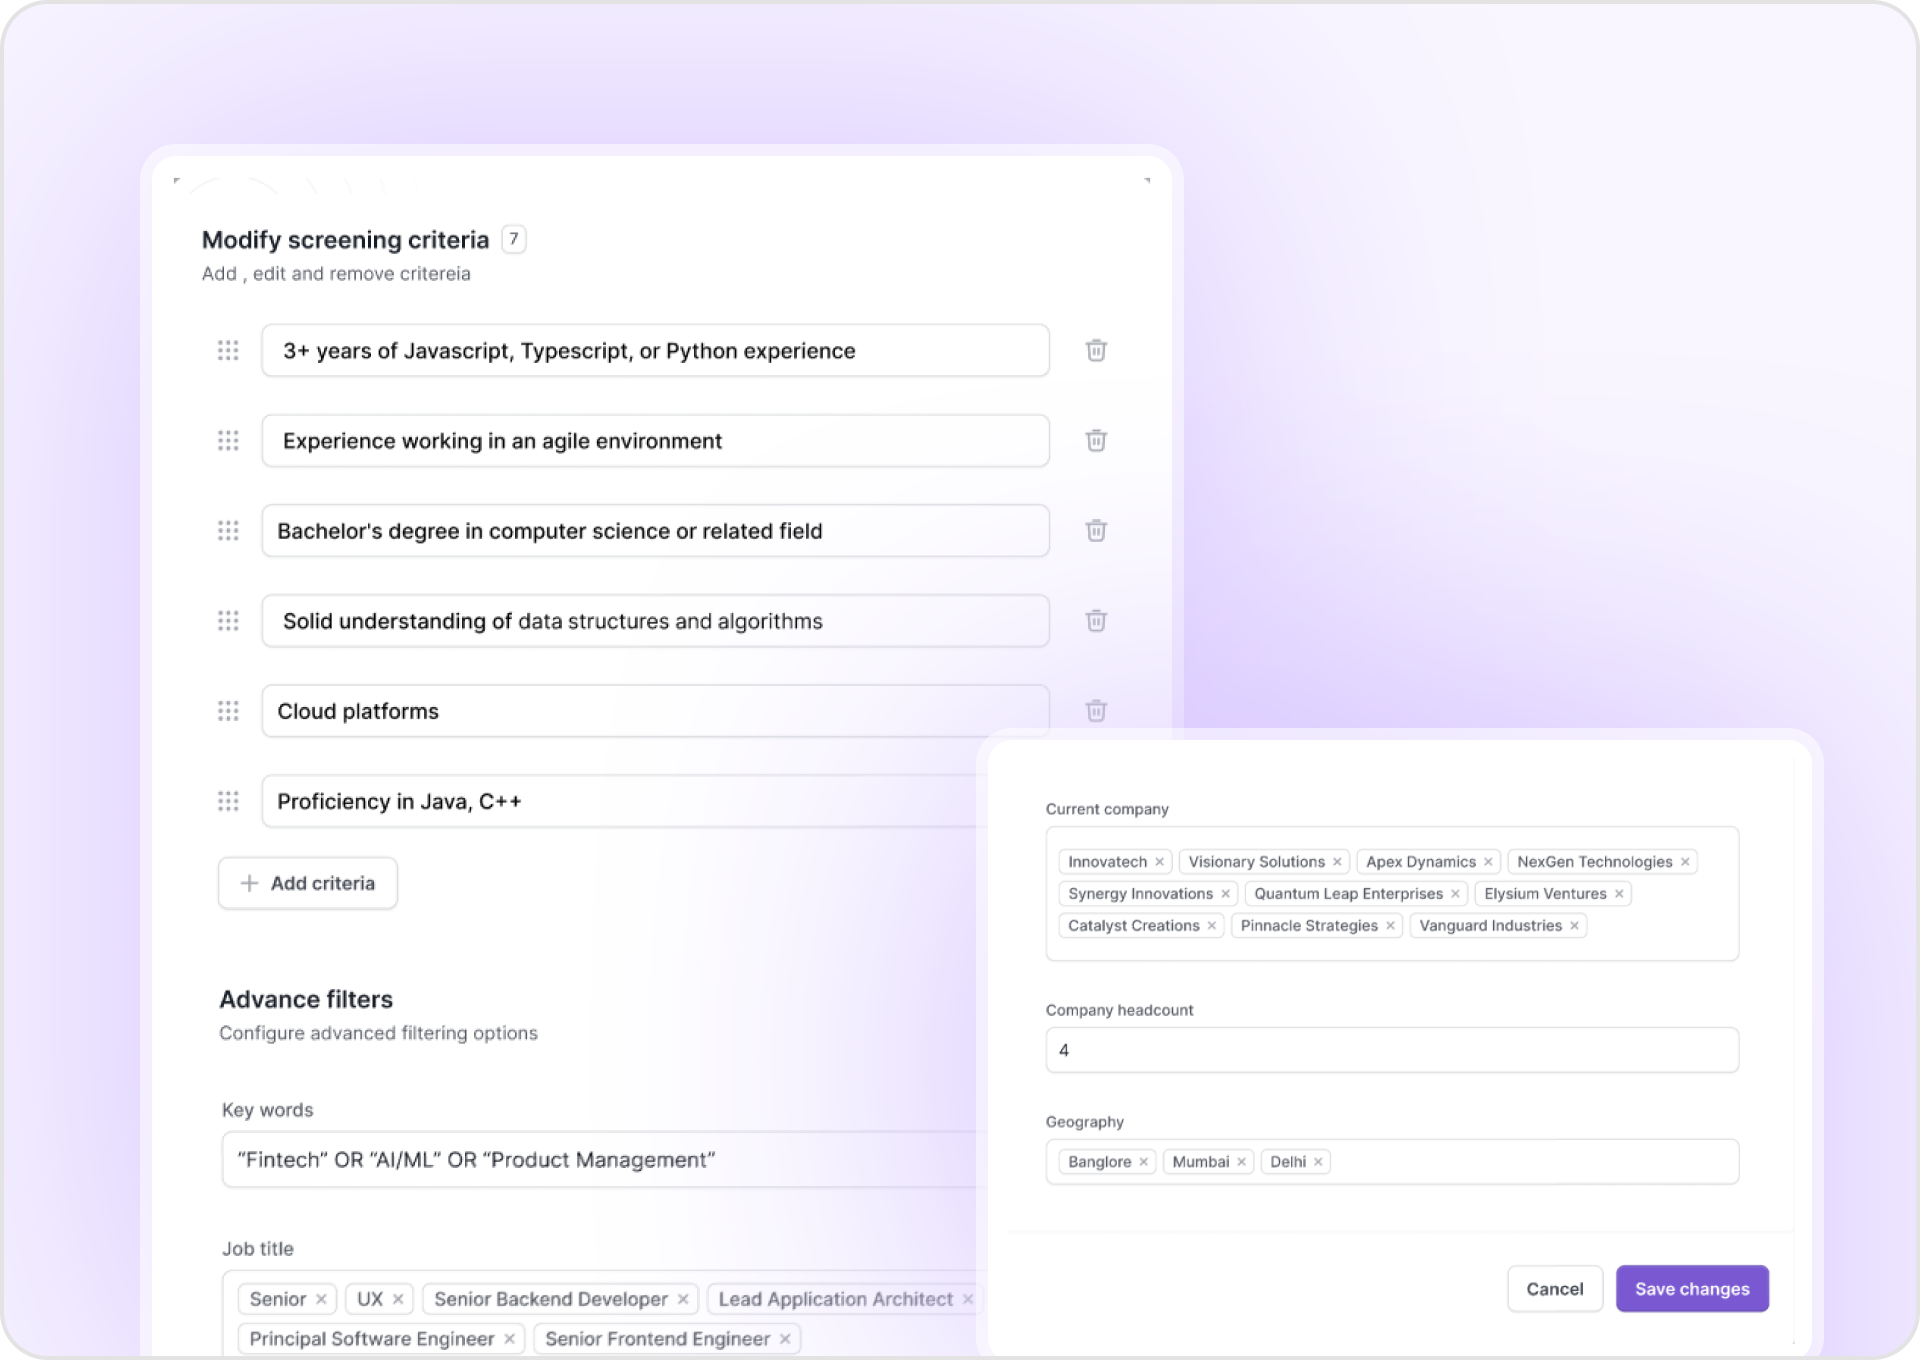The image size is (1920, 1360).
Task: Remove the Apex Dynamics tag
Action: coord(1488,862)
